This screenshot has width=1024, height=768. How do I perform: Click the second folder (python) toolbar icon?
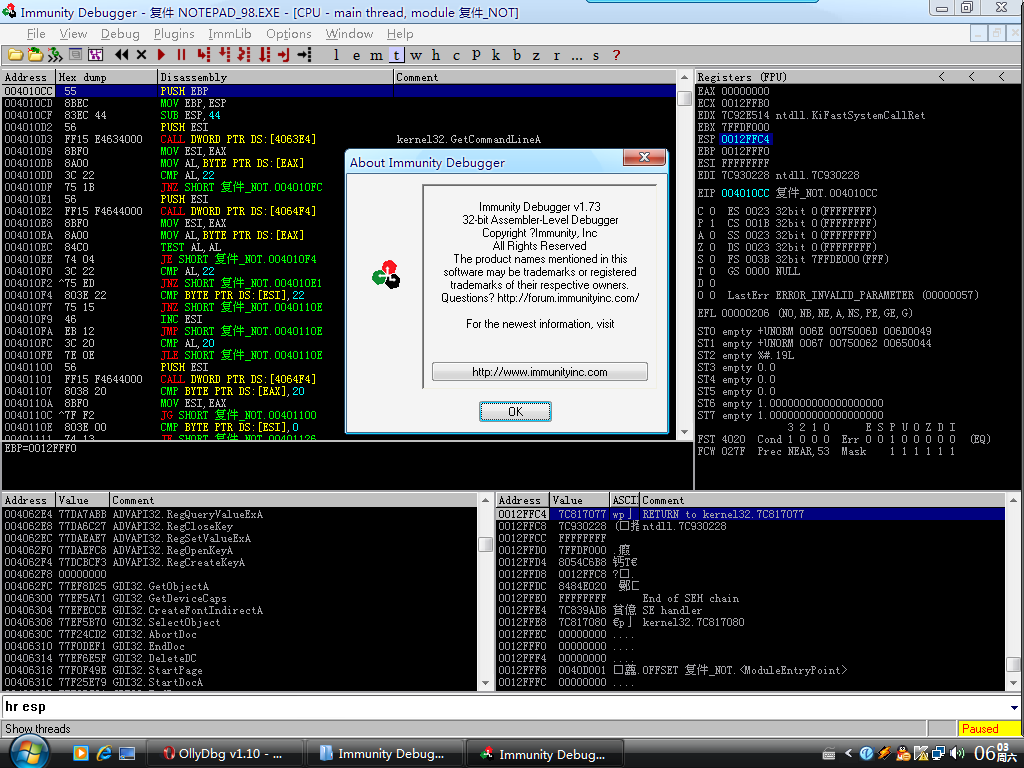35,56
